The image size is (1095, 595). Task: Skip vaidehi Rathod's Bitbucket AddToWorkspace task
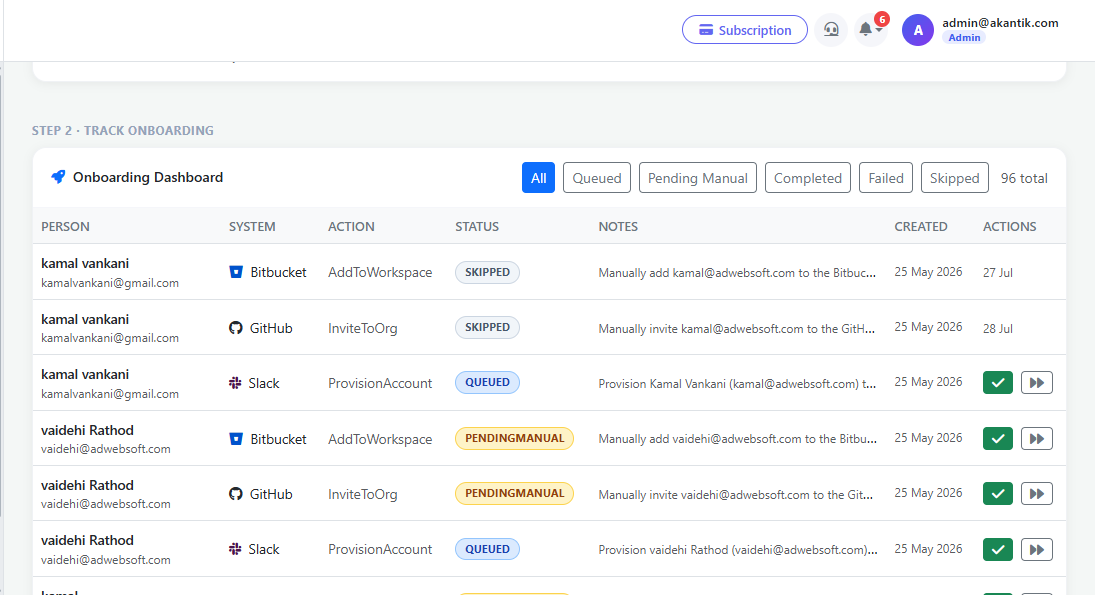coord(1037,439)
